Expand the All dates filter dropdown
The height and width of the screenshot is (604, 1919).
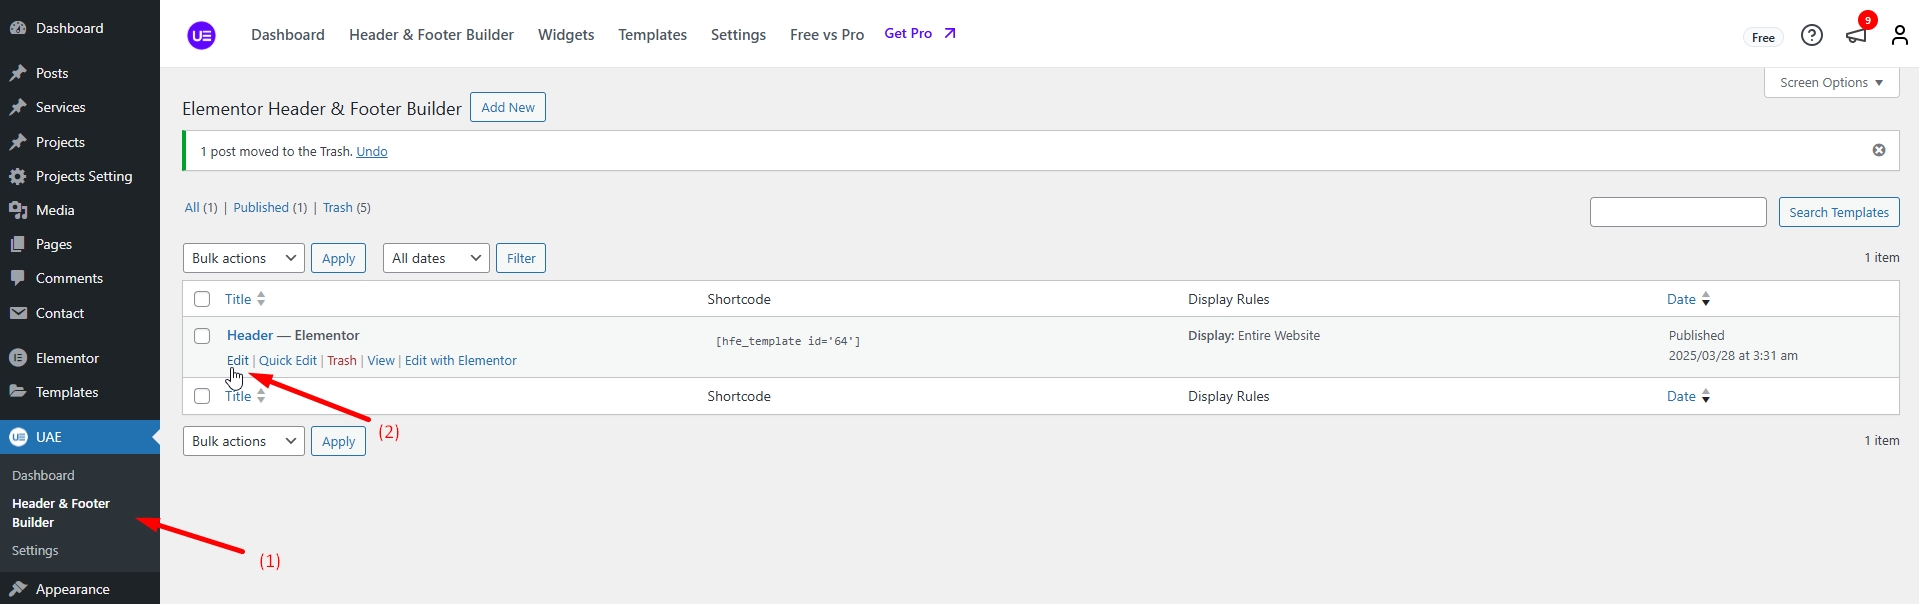tap(436, 258)
